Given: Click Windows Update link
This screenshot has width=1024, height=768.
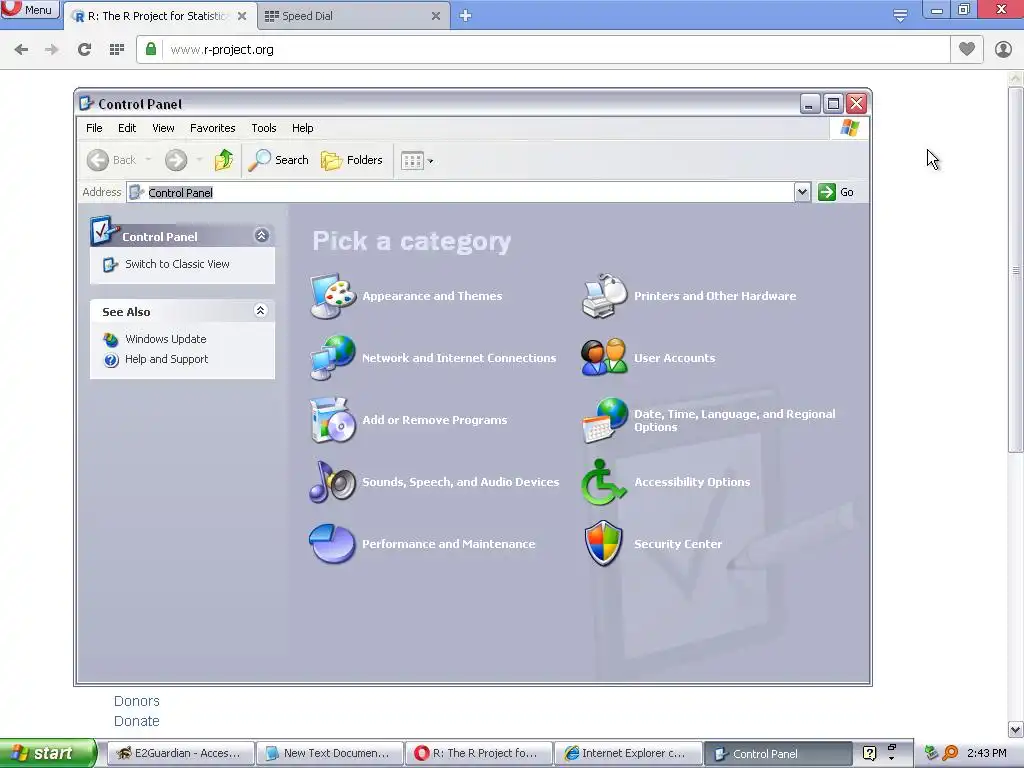Looking at the screenshot, I should 165,340.
